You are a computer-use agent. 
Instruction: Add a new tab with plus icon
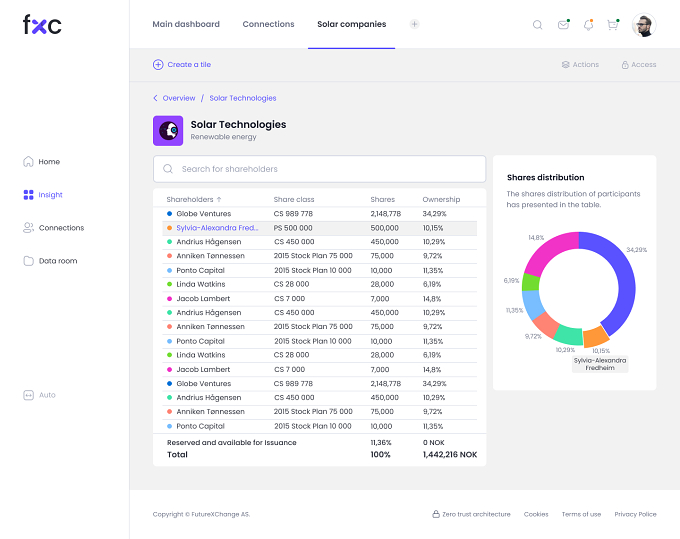click(x=415, y=24)
